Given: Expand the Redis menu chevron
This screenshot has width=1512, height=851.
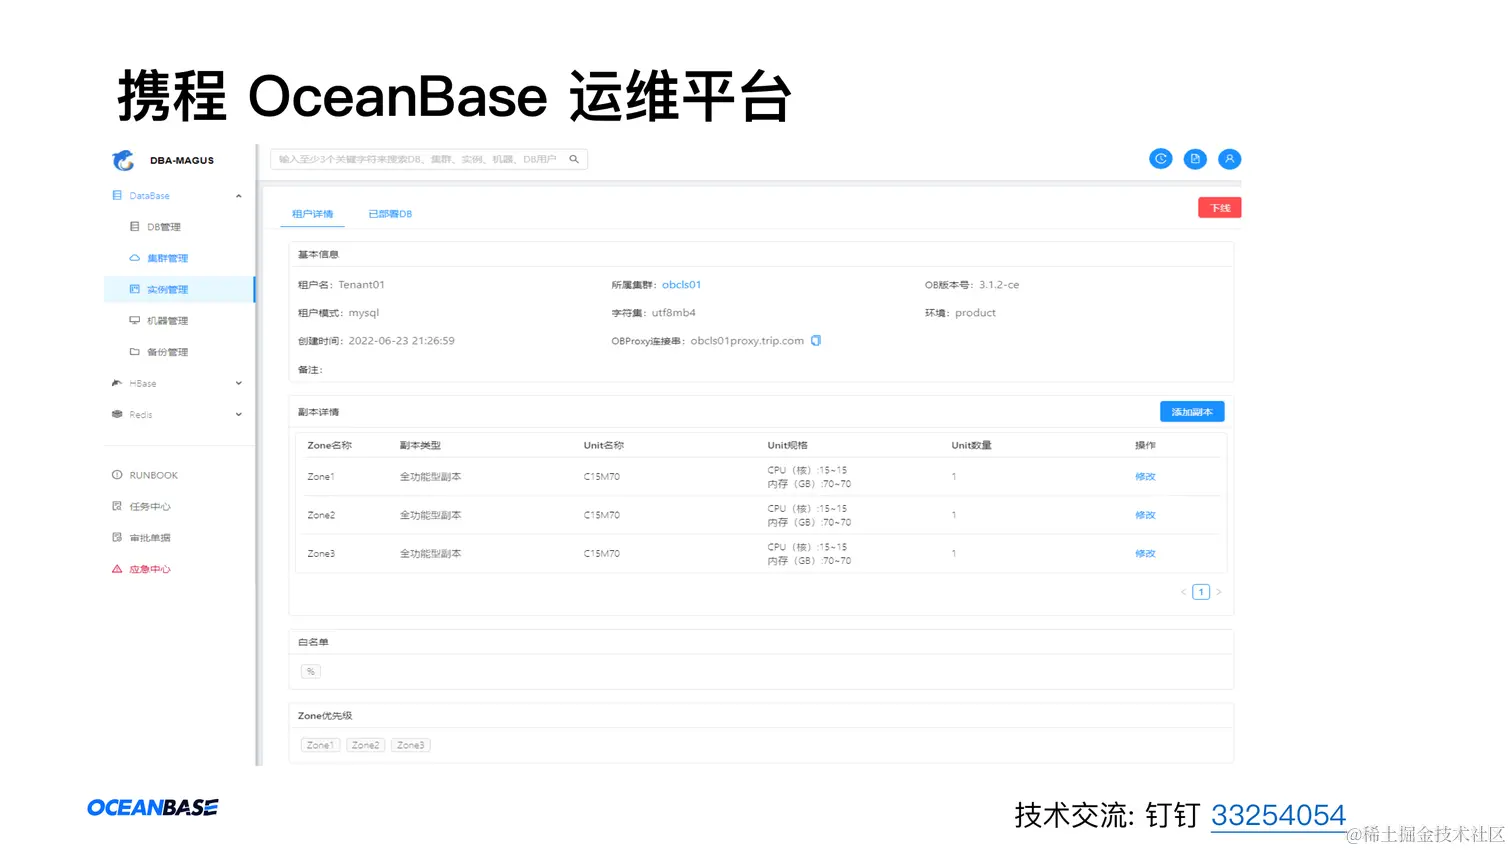Looking at the screenshot, I should [238, 414].
